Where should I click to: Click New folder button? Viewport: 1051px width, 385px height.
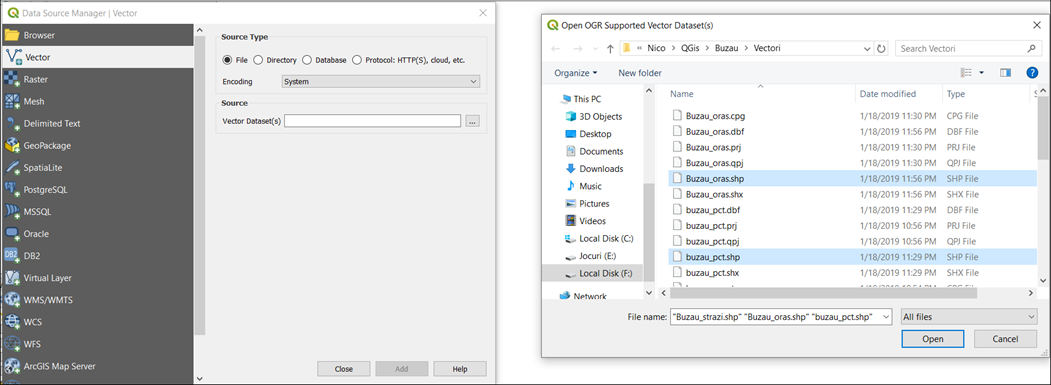point(639,72)
